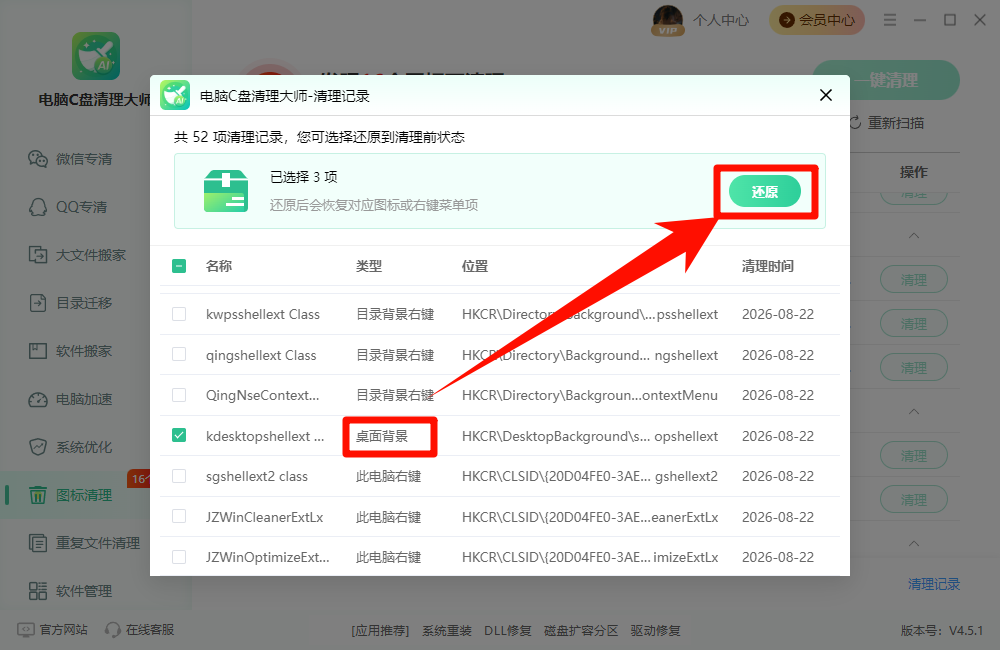Select the 图标清理 trash bin icon
Viewport: 1000px width, 650px height.
click(x=38, y=495)
